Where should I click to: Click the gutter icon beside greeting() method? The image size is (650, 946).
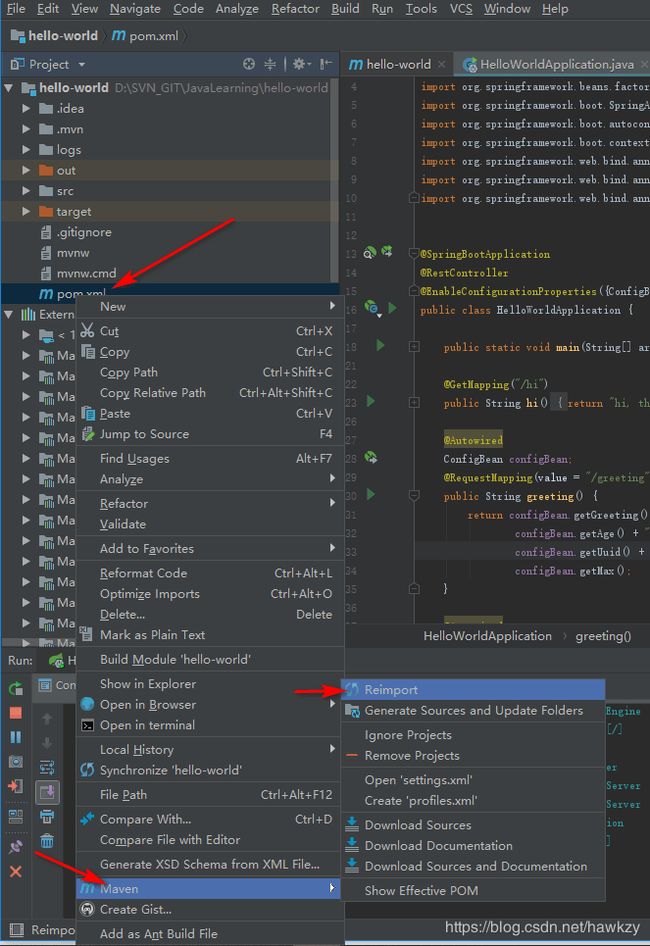tap(371, 495)
